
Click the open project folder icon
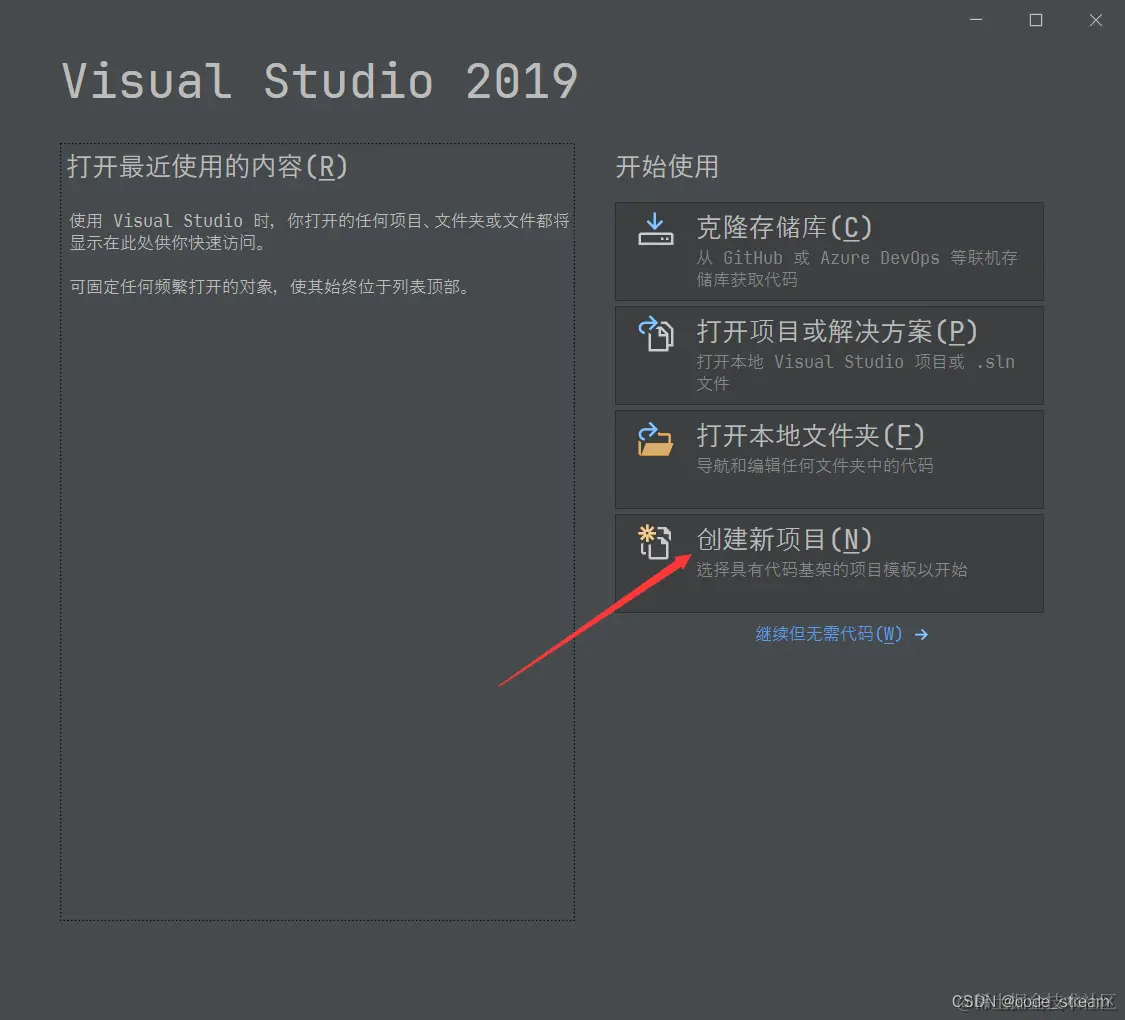click(655, 334)
